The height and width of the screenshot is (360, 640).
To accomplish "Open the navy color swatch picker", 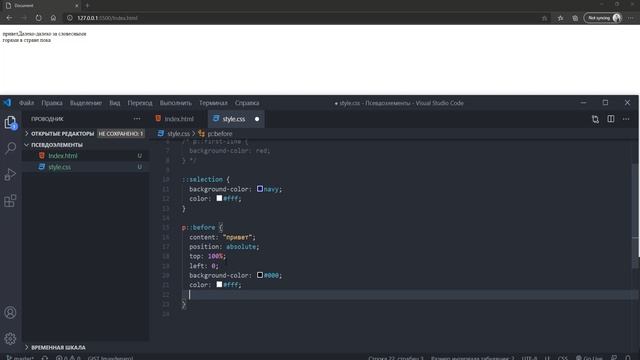I will point(260,189).
